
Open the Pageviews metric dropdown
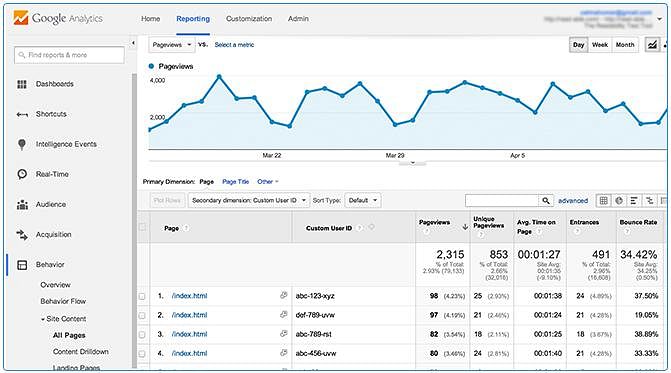172,44
